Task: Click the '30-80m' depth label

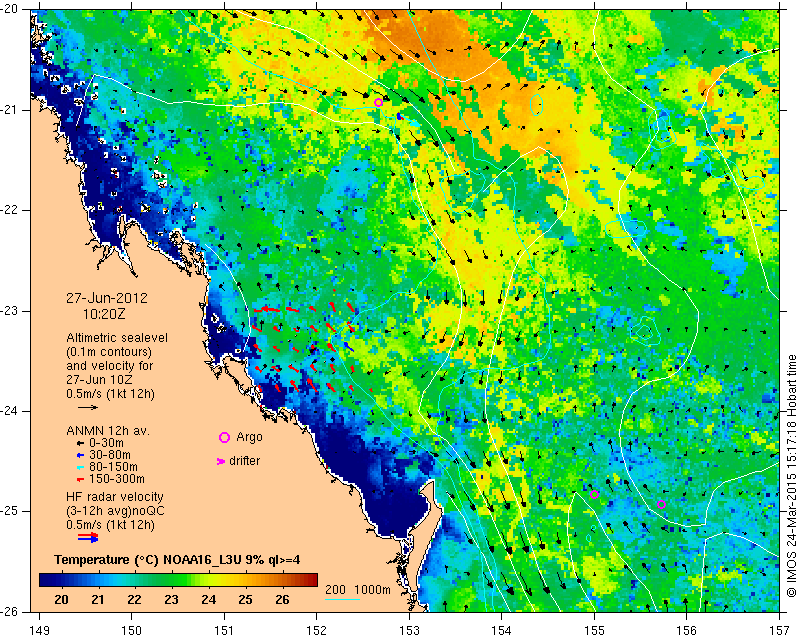Action: point(110,455)
